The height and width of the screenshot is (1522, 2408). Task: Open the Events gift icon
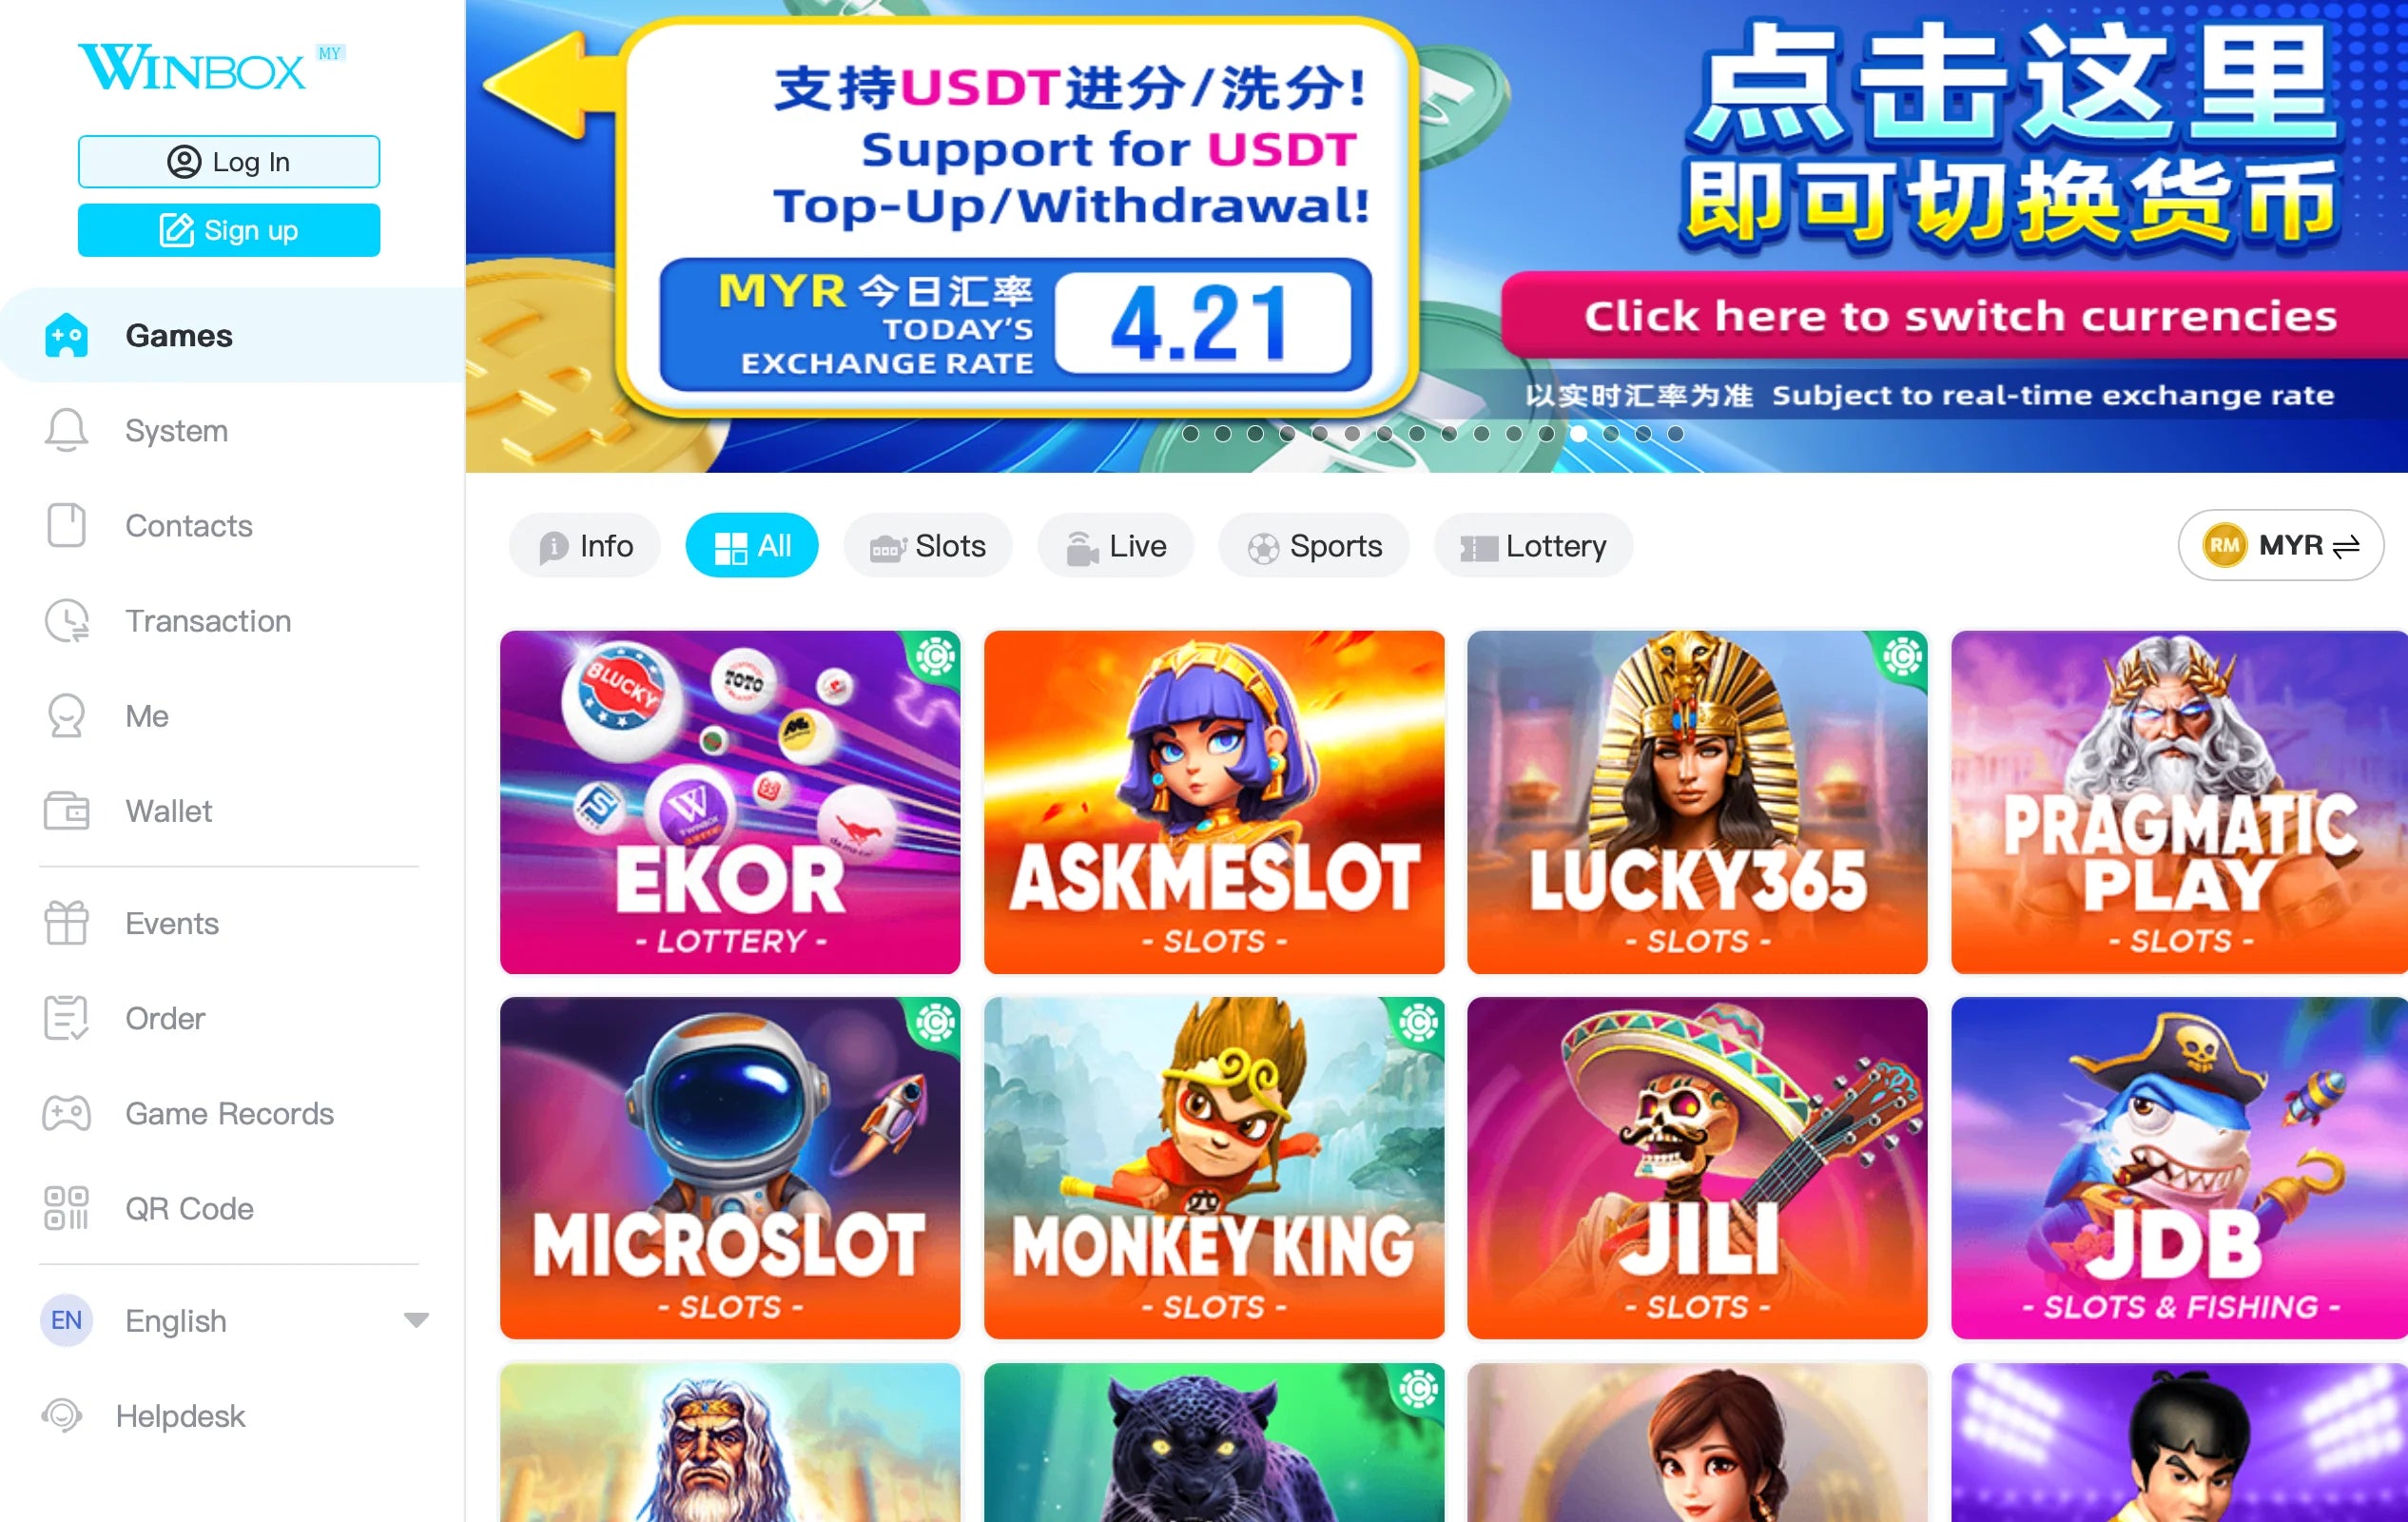[66, 923]
